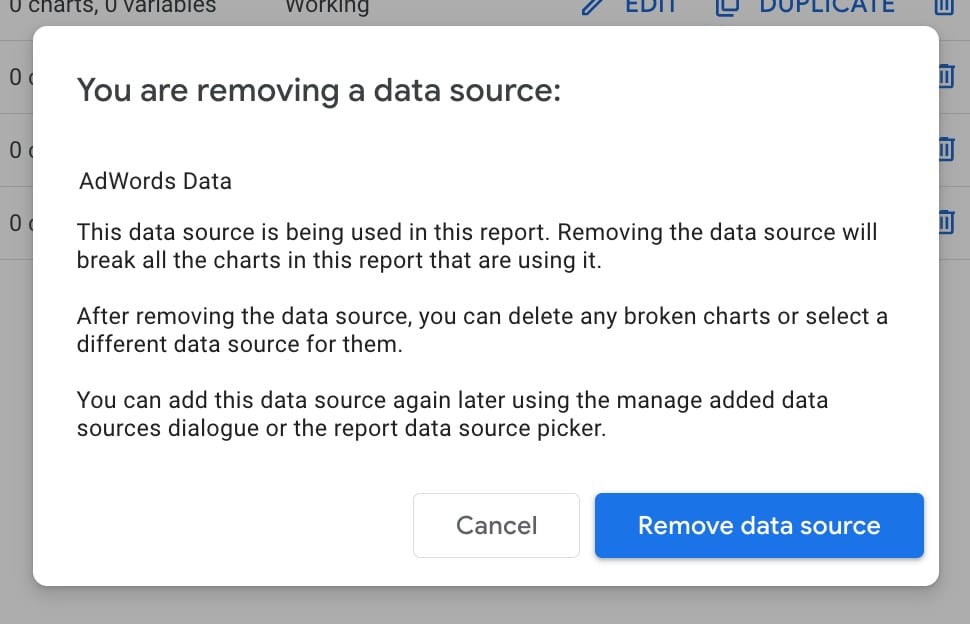
Task: Click the lowest trash icon on the right
Action: click(x=946, y=221)
